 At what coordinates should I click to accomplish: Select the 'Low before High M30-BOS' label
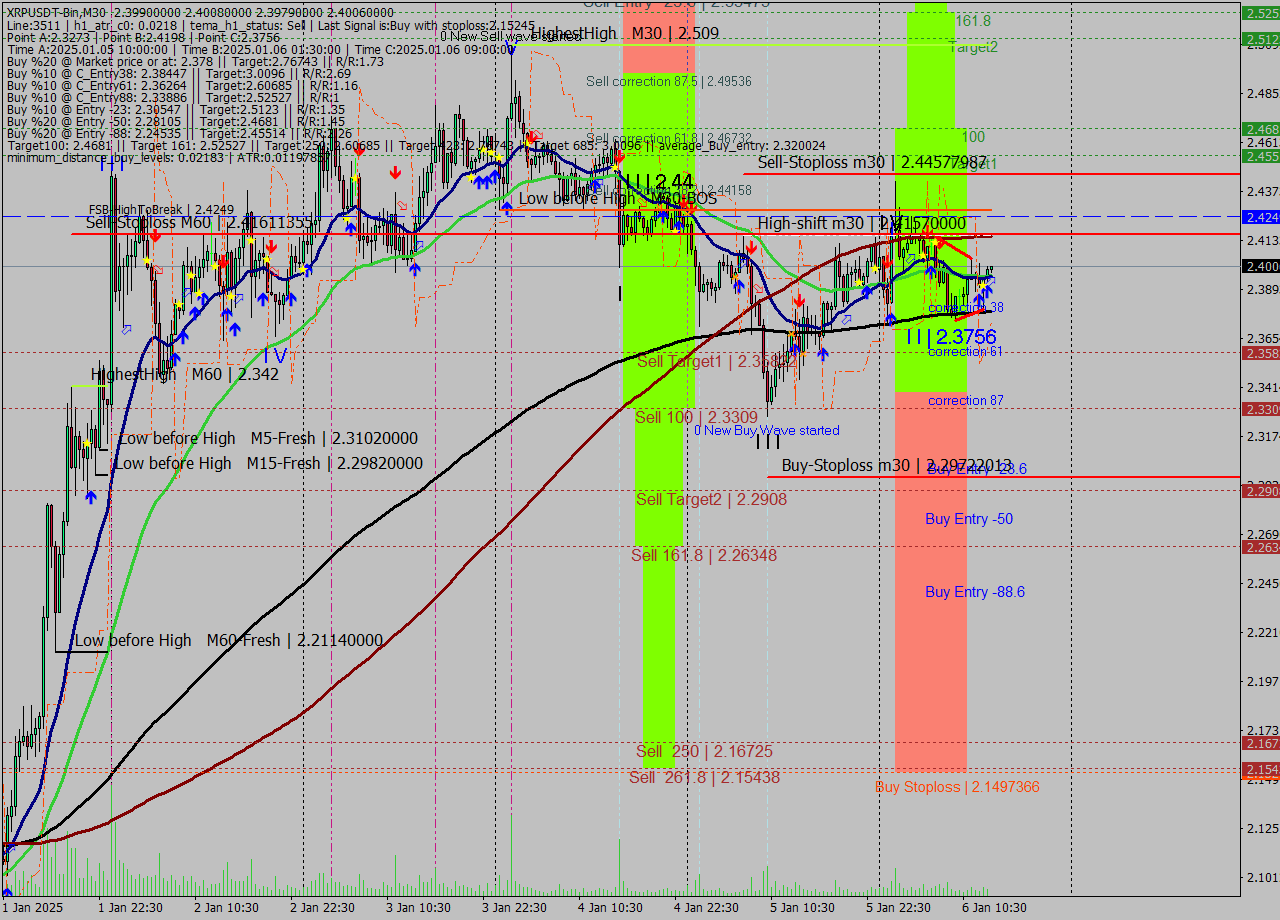point(618,199)
